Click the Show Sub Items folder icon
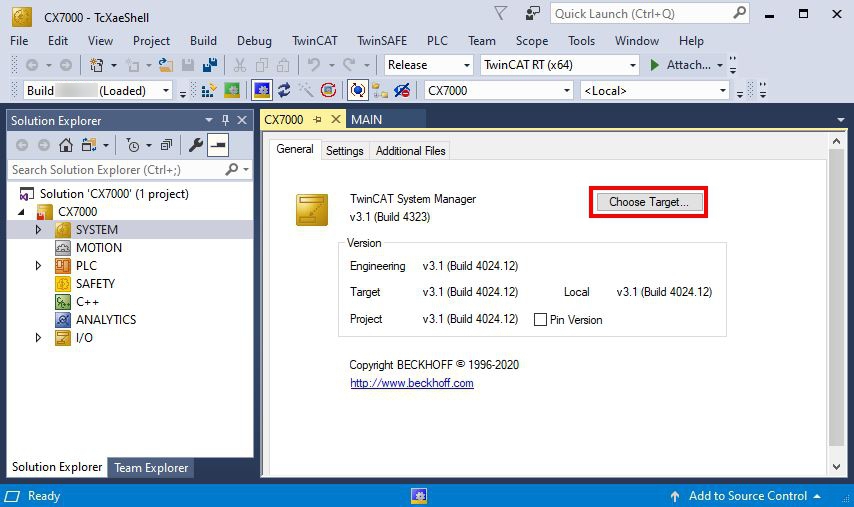 [x=380, y=90]
